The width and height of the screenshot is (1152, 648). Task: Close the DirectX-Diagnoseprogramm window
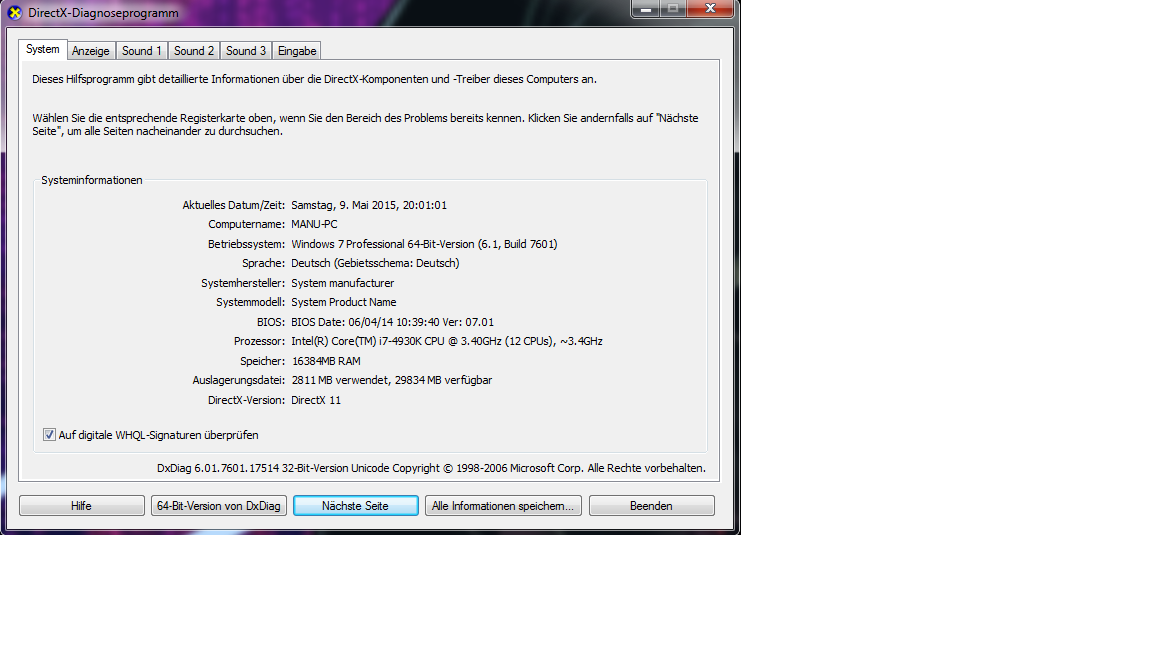coord(710,9)
